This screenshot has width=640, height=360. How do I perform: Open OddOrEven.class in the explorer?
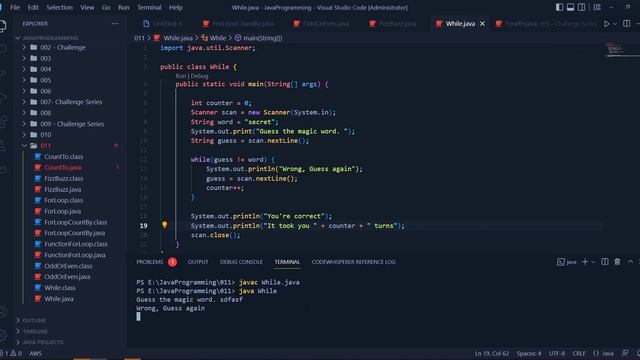[x=68, y=266]
